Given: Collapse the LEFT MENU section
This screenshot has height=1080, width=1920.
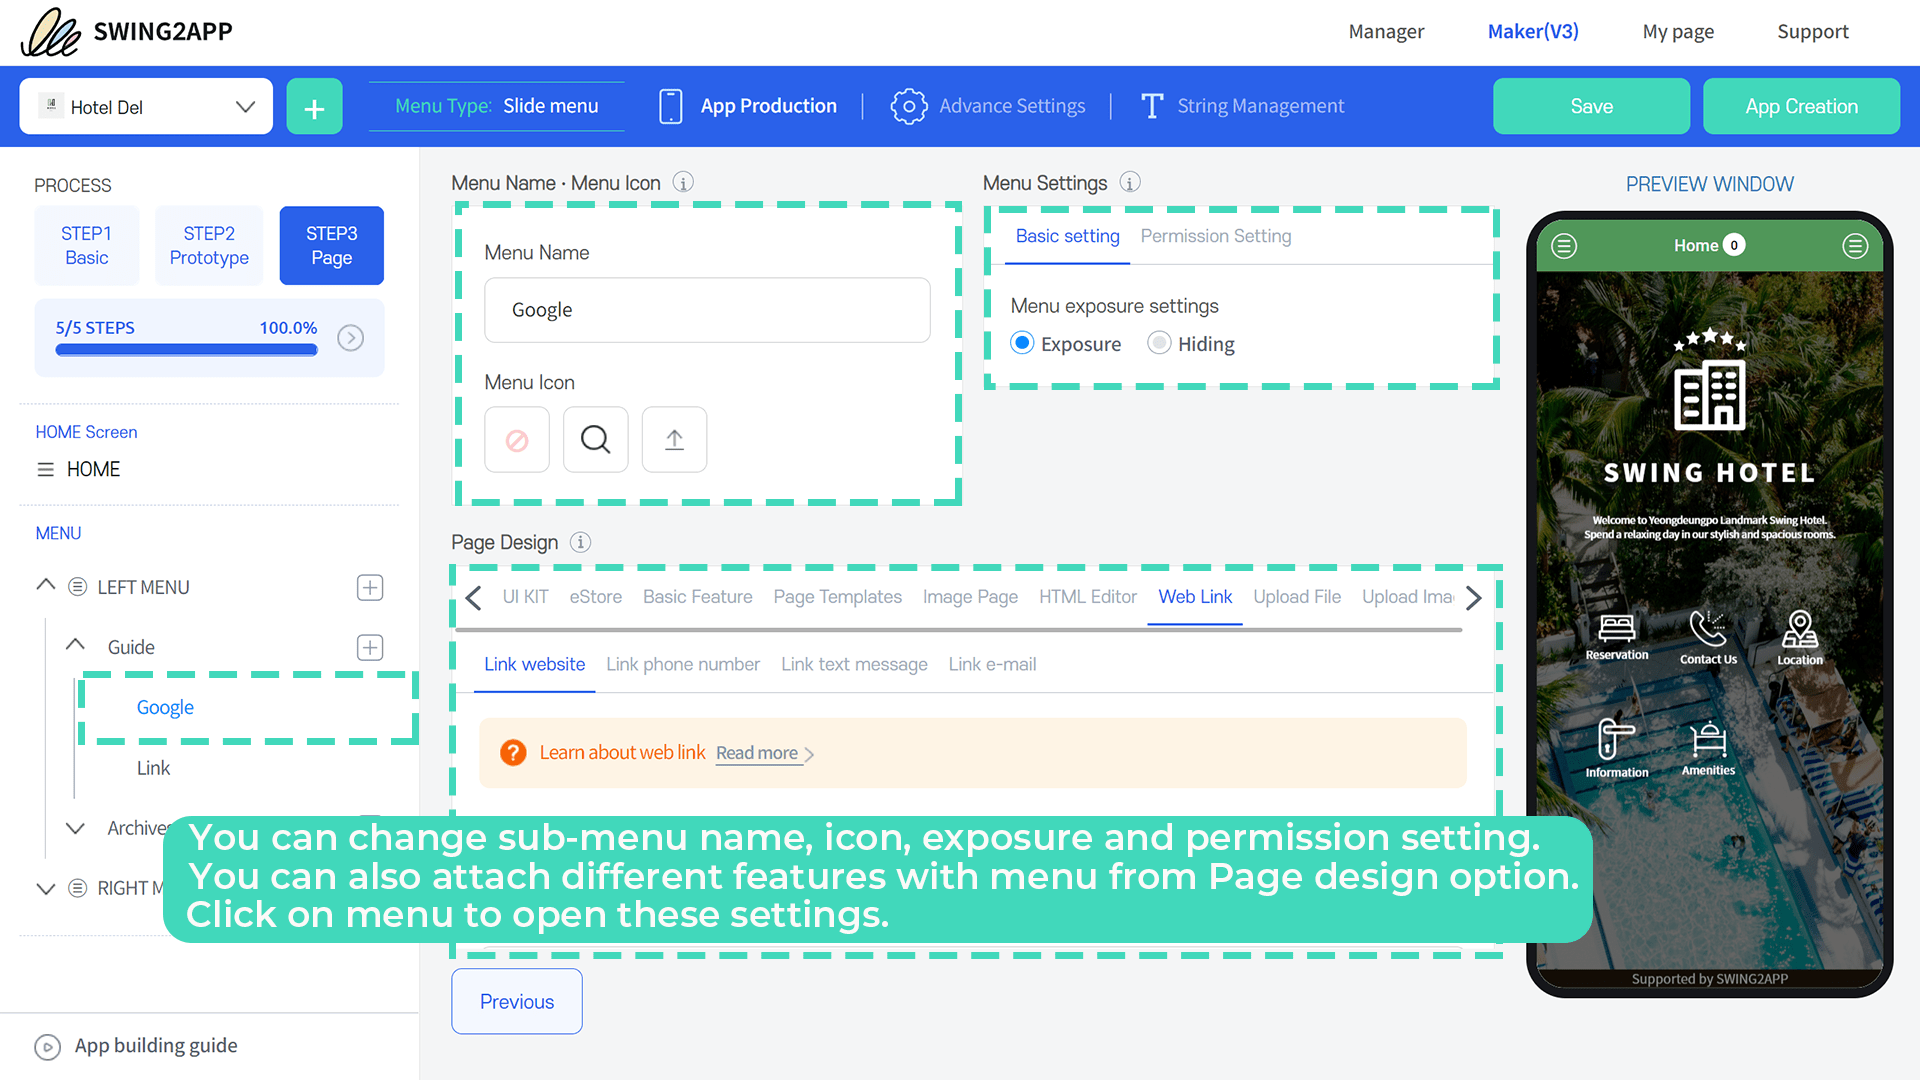Looking at the screenshot, I should point(45,586).
